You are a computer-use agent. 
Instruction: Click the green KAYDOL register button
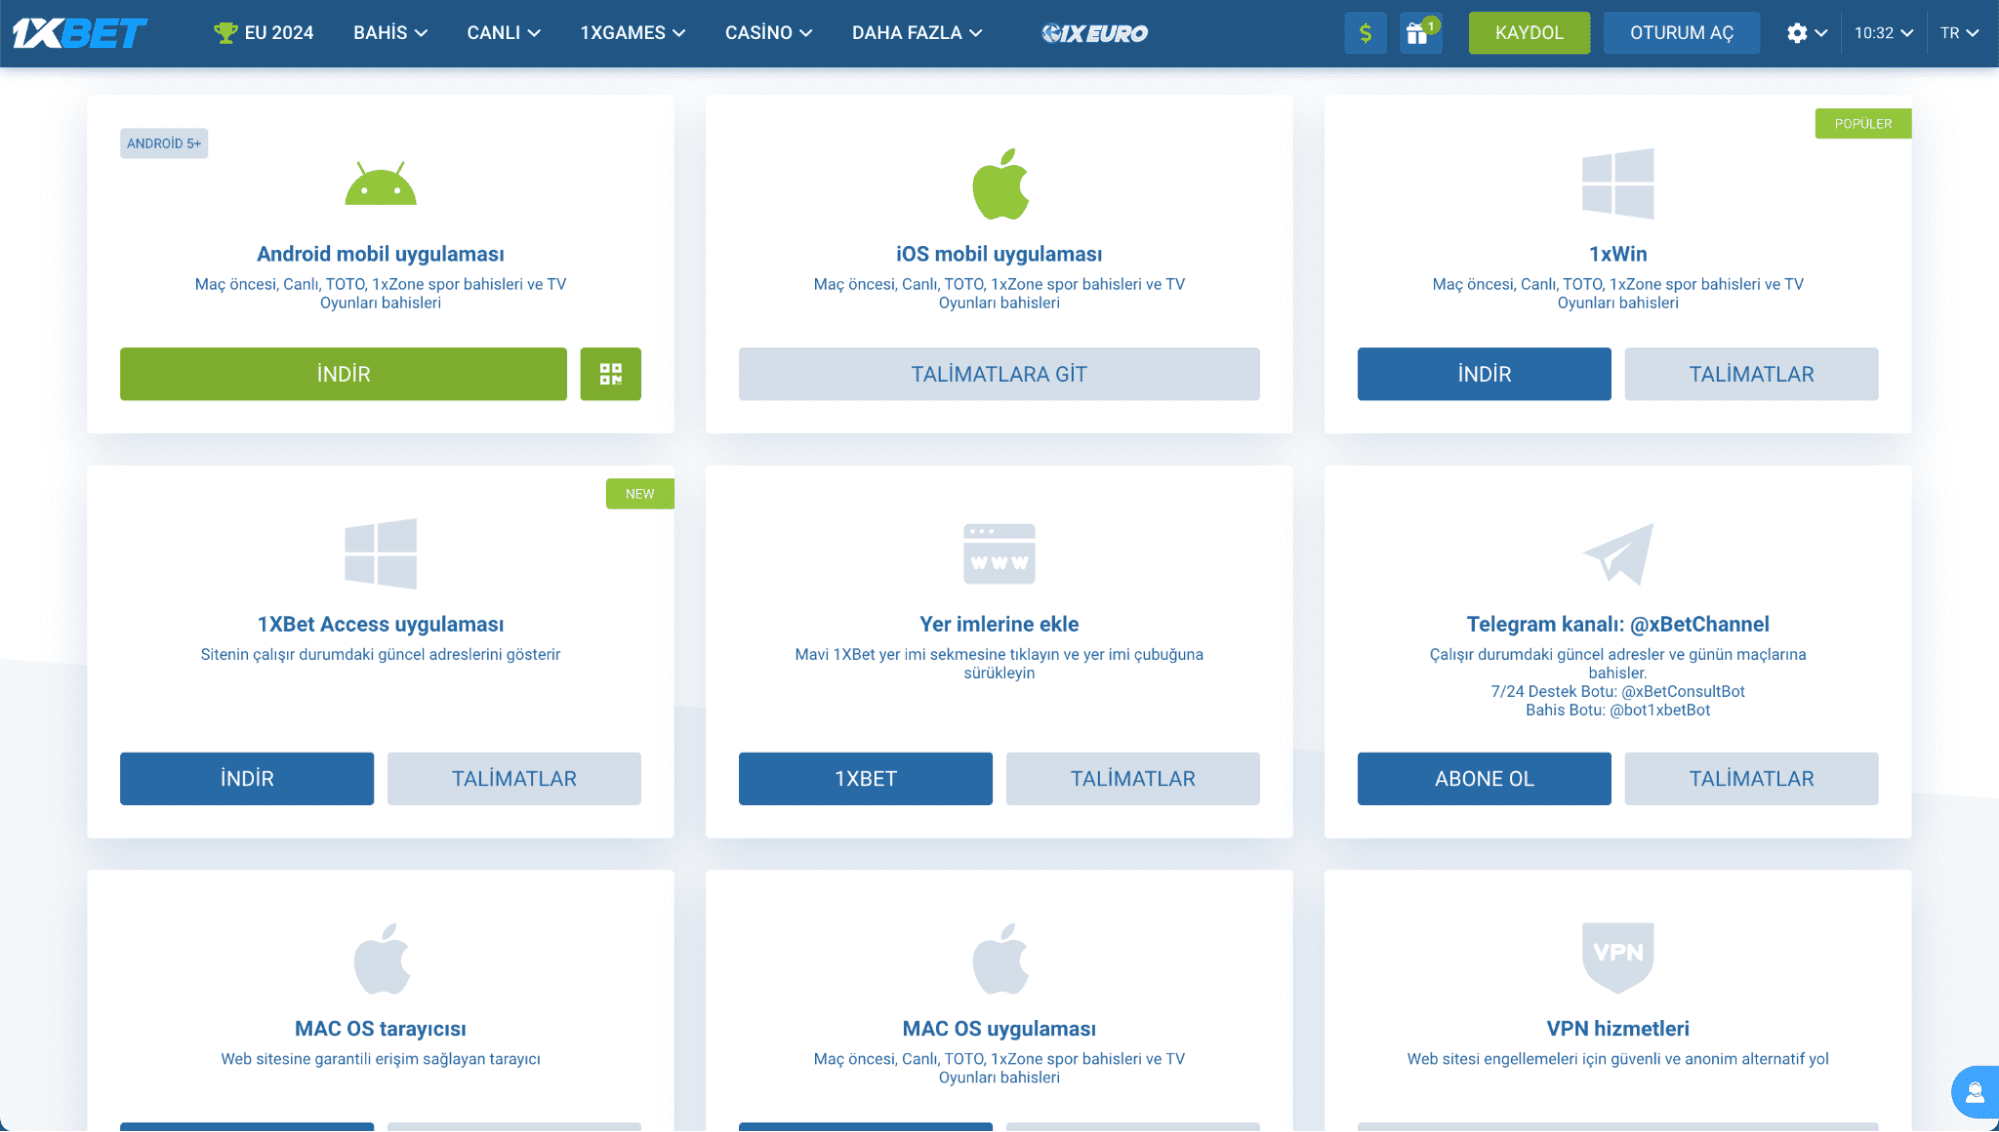tap(1528, 33)
